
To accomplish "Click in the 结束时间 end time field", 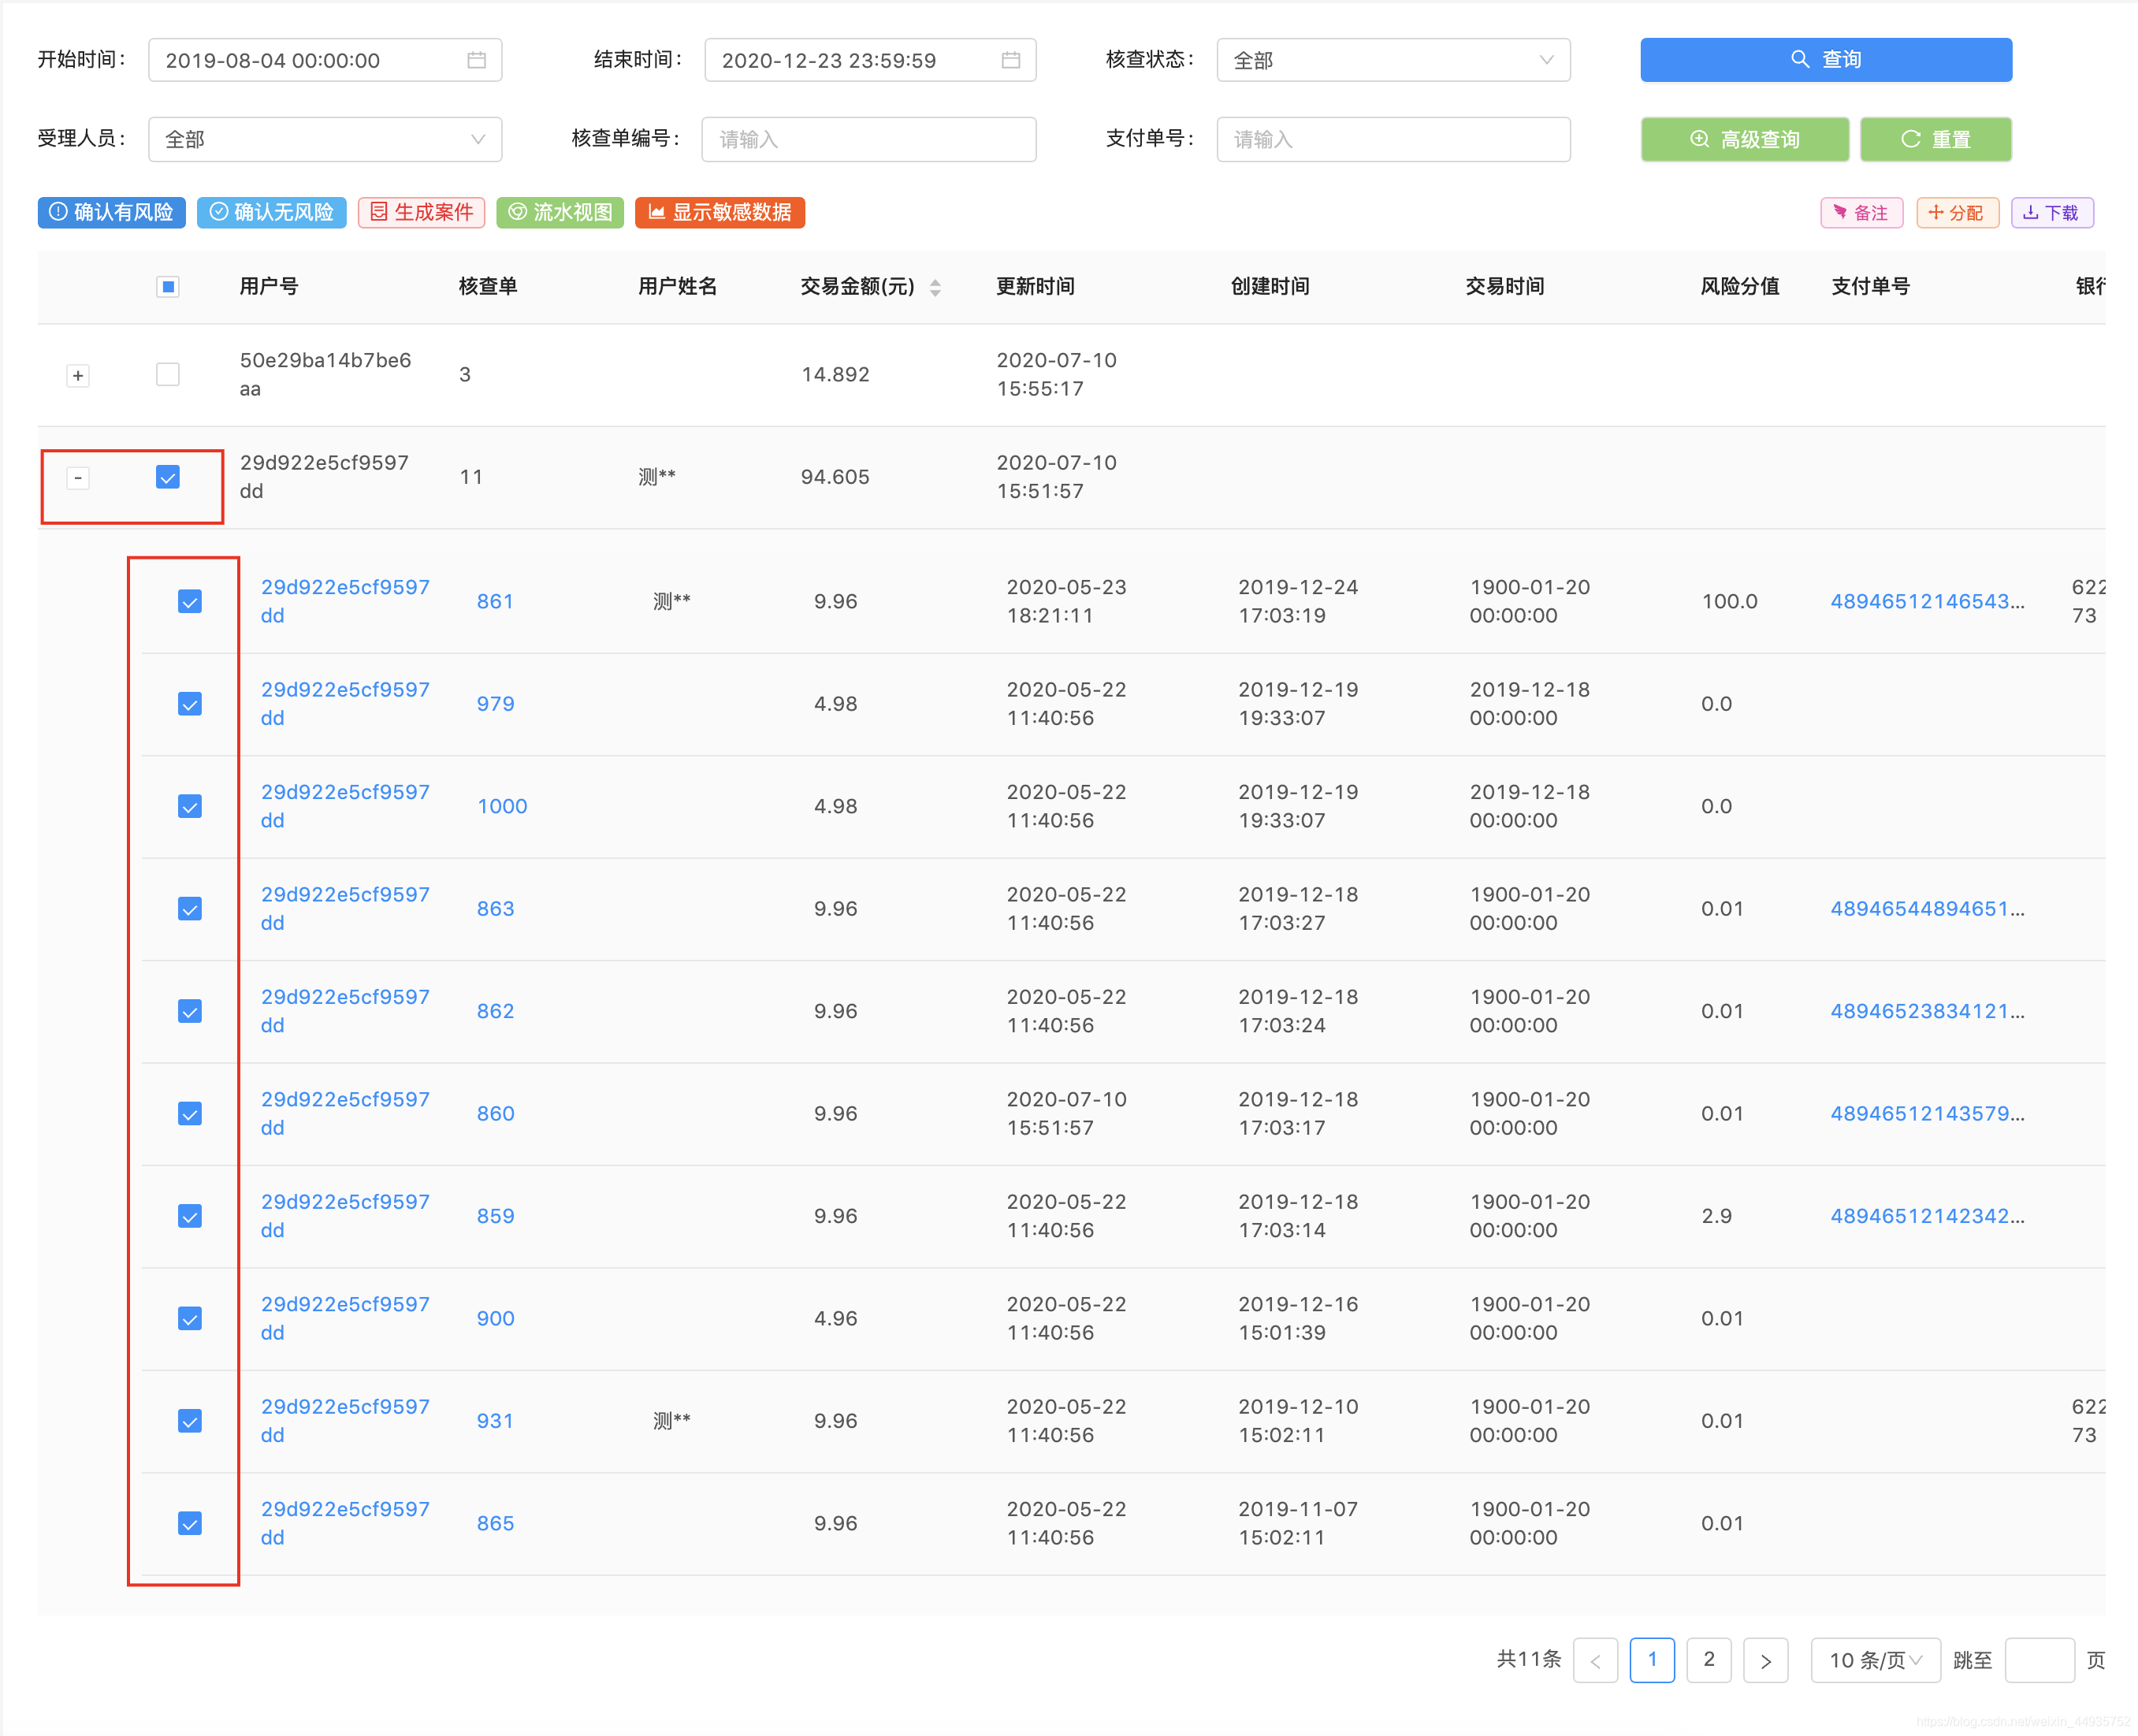I will pos(870,60).
